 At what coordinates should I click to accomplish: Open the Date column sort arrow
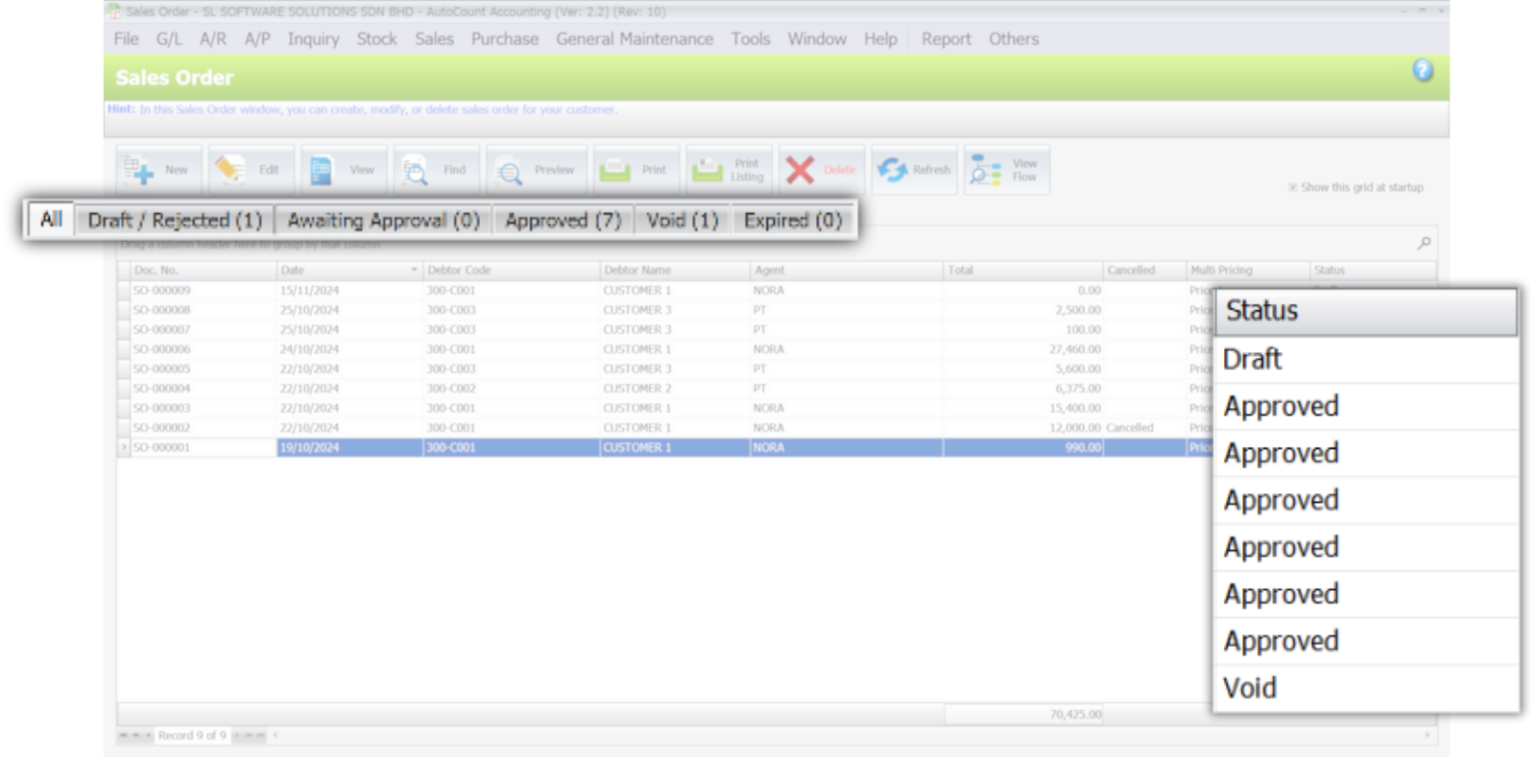[x=415, y=271]
